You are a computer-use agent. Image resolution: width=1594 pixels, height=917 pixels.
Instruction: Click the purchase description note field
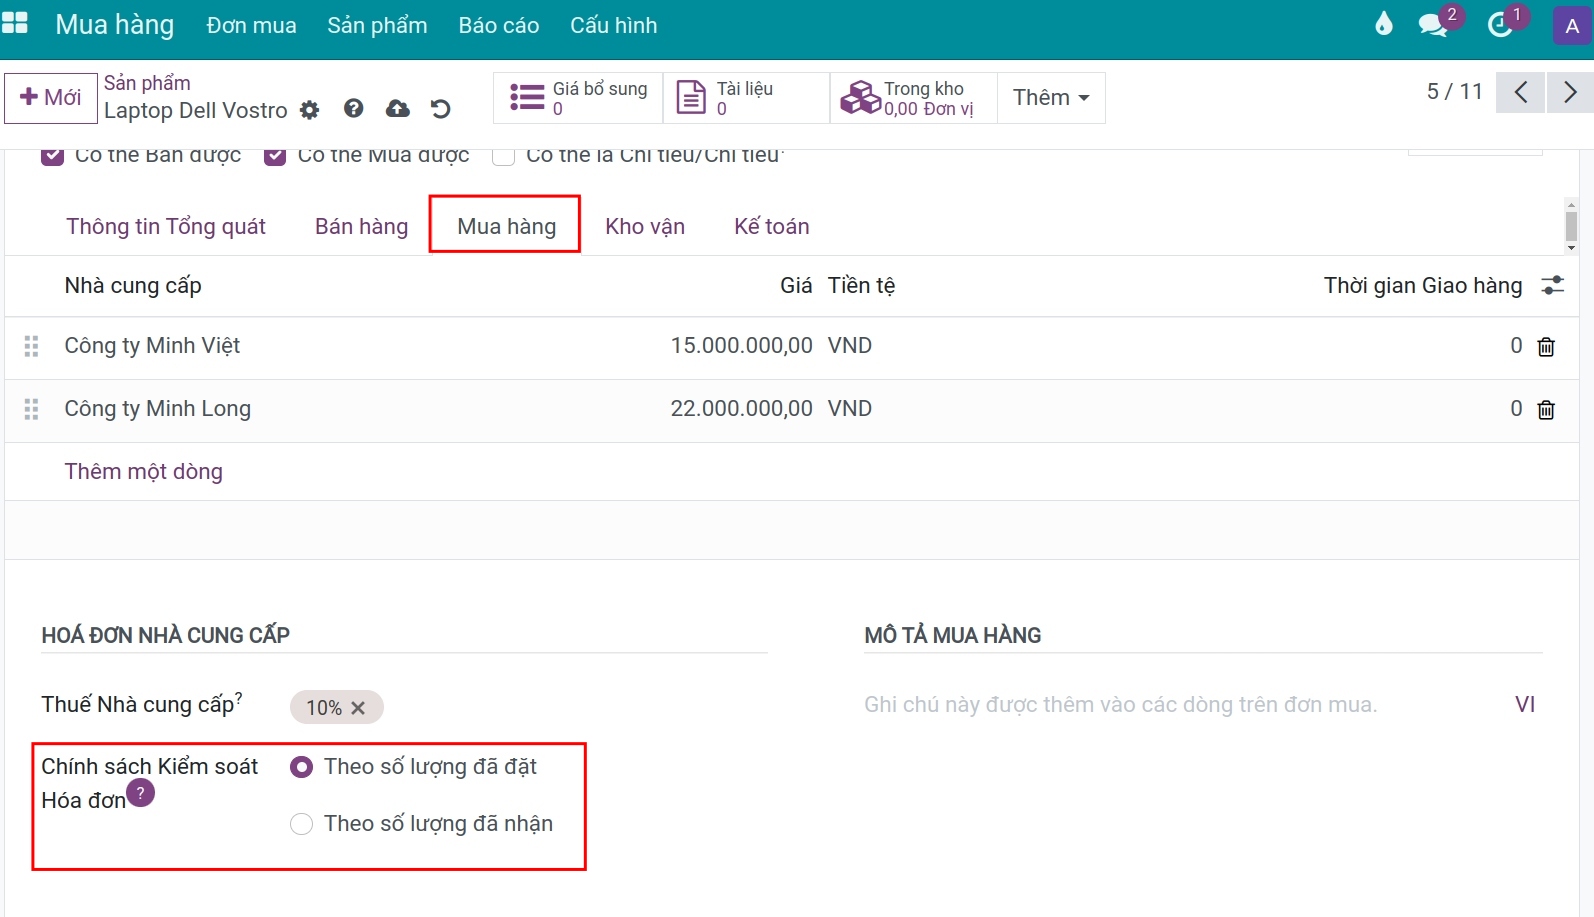pyautogui.click(x=1183, y=705)
